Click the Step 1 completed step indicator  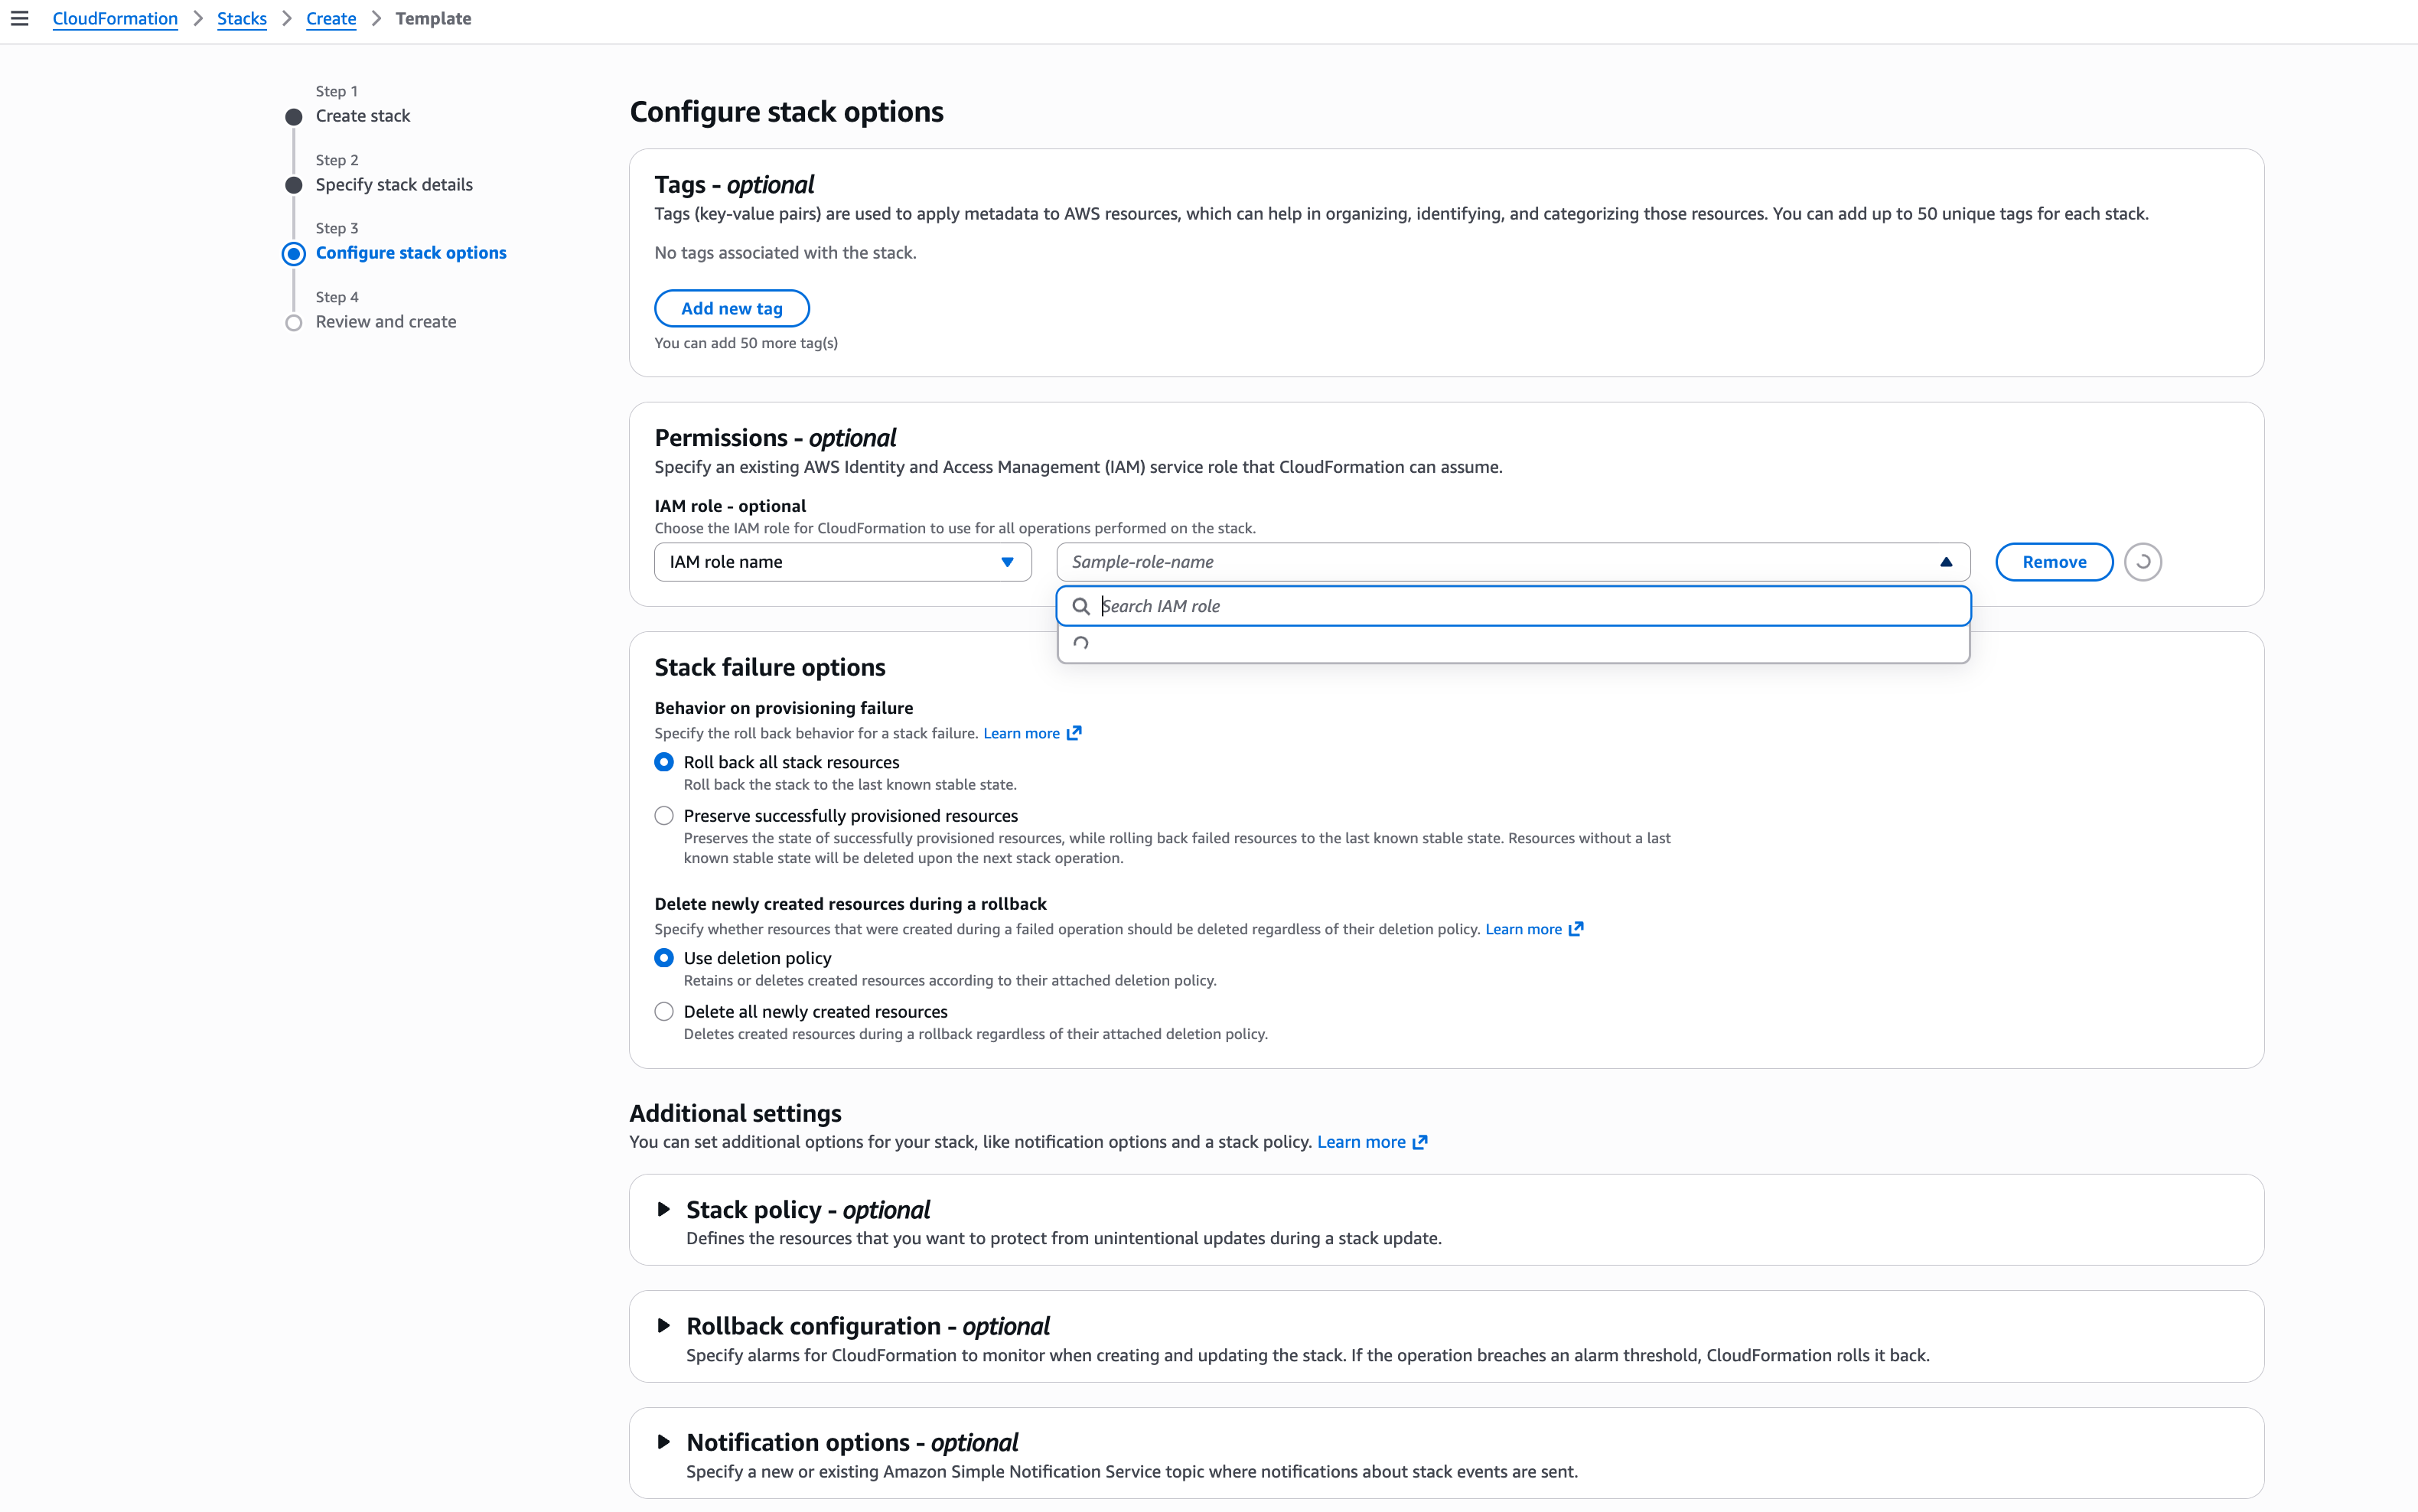point(293,117)
